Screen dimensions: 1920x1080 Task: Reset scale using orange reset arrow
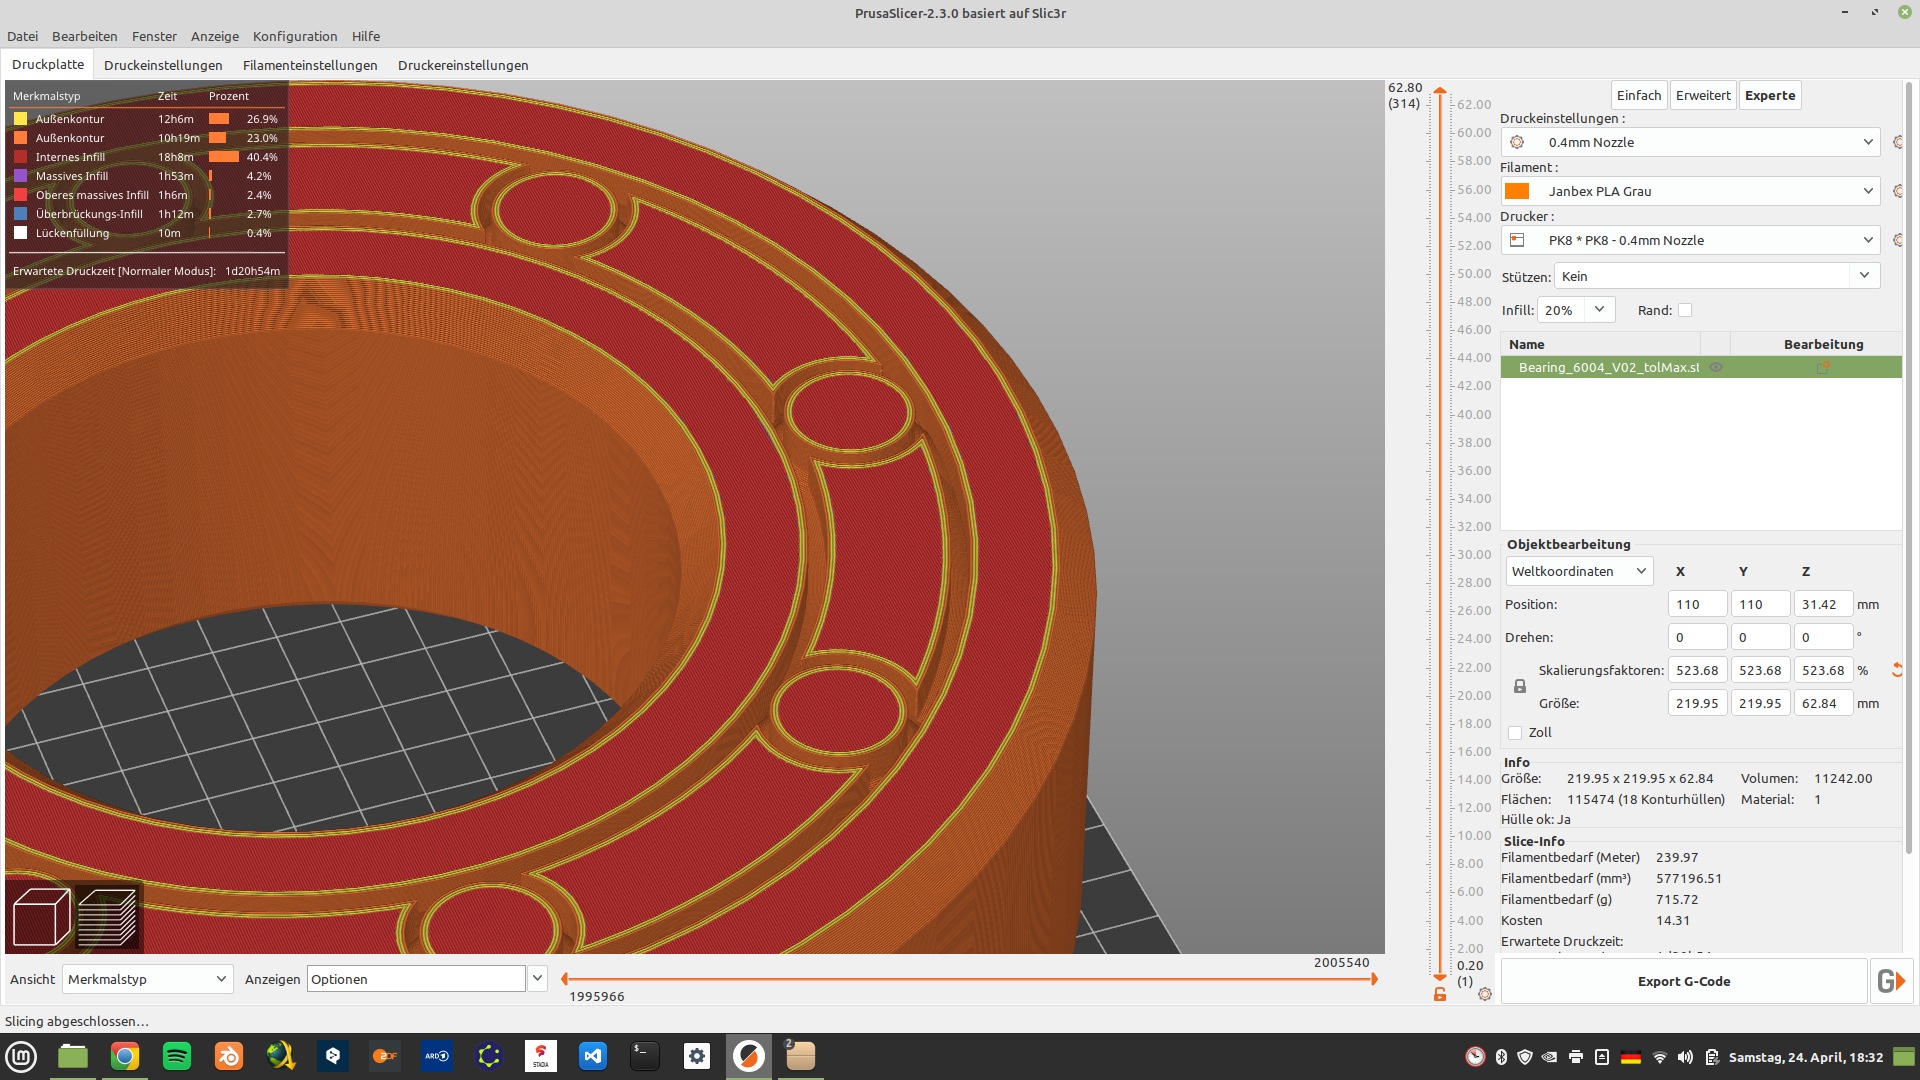(1896, 670)
